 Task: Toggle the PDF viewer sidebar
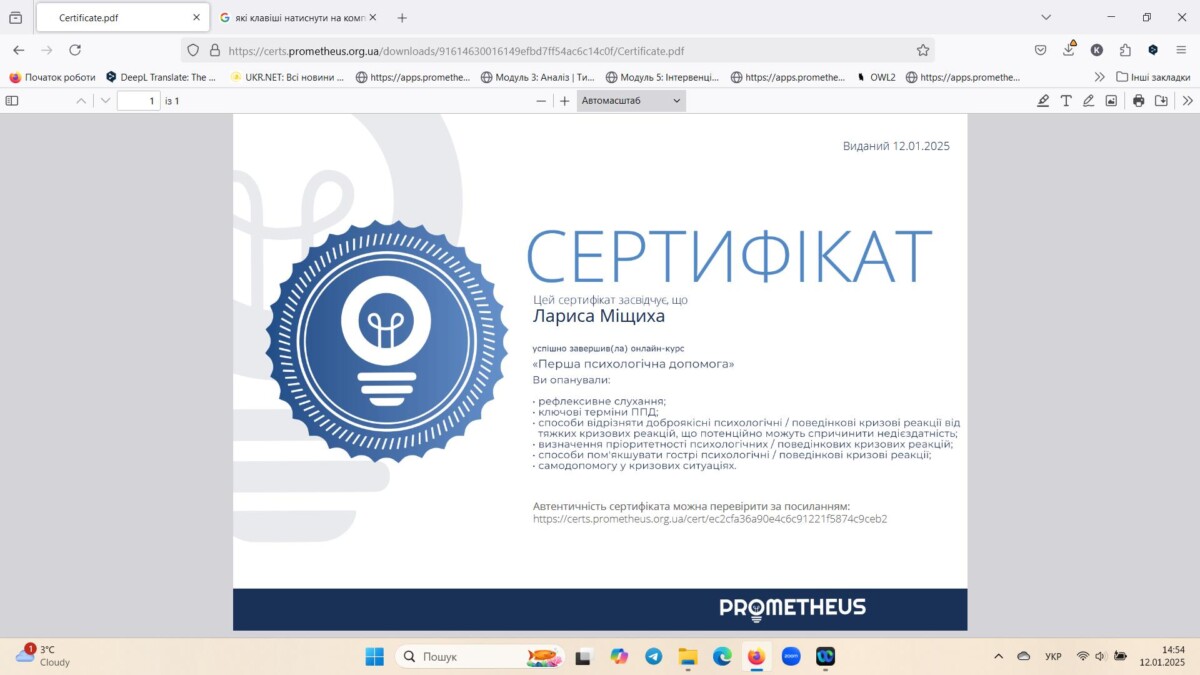(x=12, y=101)
